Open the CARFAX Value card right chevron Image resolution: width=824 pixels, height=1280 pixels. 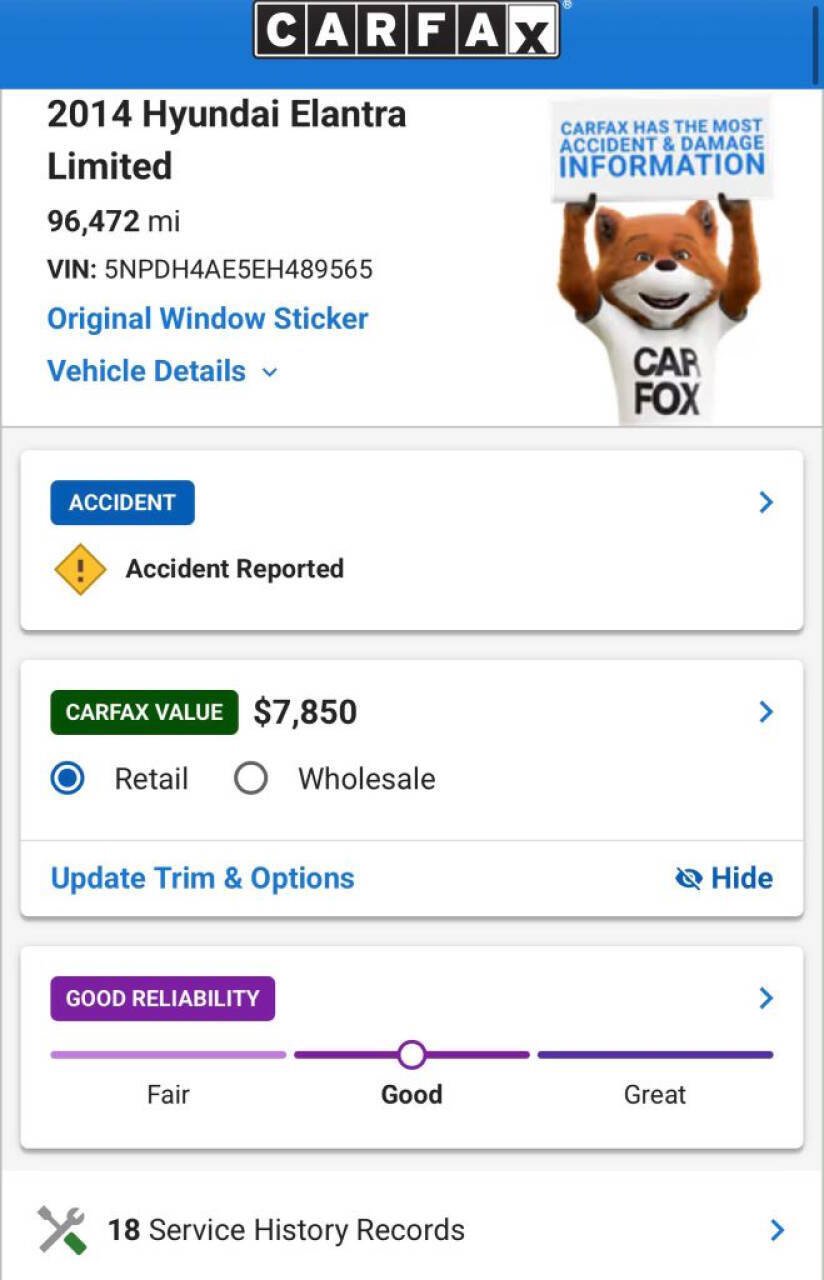pyautogui.click(x=766, y=712)
